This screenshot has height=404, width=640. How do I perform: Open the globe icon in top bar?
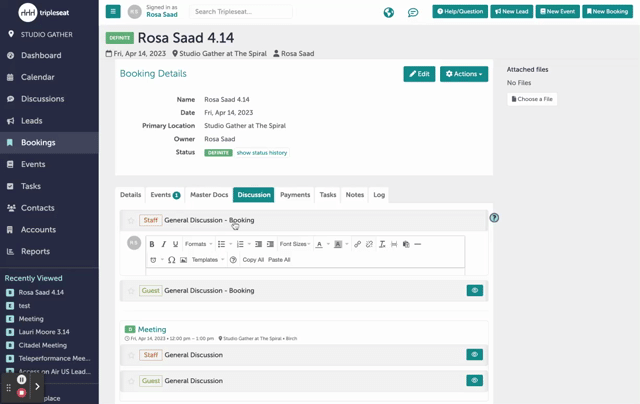click(x=389, y=12)
